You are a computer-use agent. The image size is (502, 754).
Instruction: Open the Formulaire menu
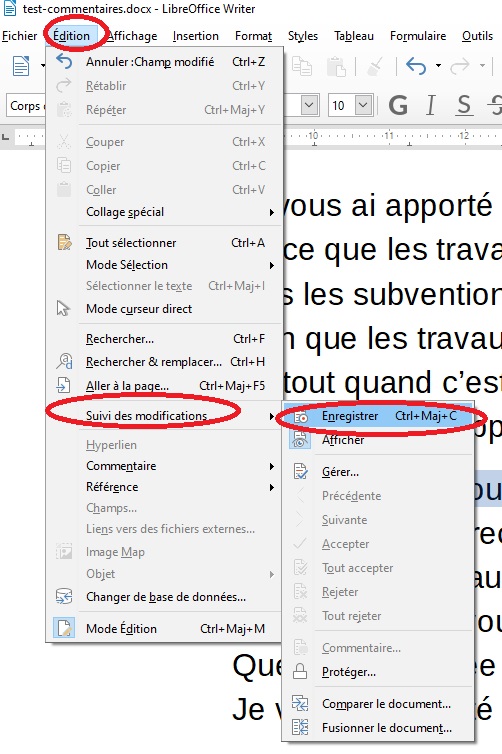pos(418,36)
